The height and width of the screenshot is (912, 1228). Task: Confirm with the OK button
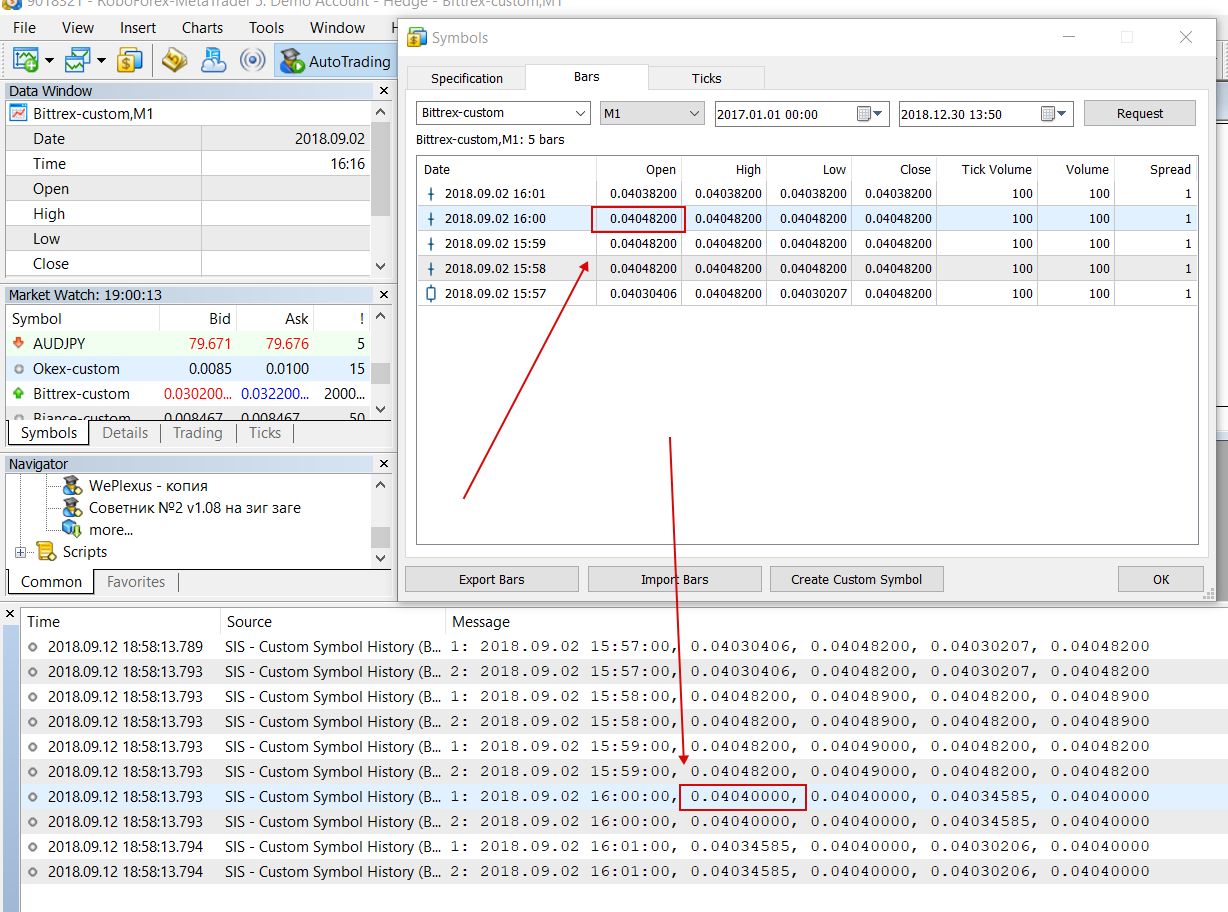tap(1161, 579)
